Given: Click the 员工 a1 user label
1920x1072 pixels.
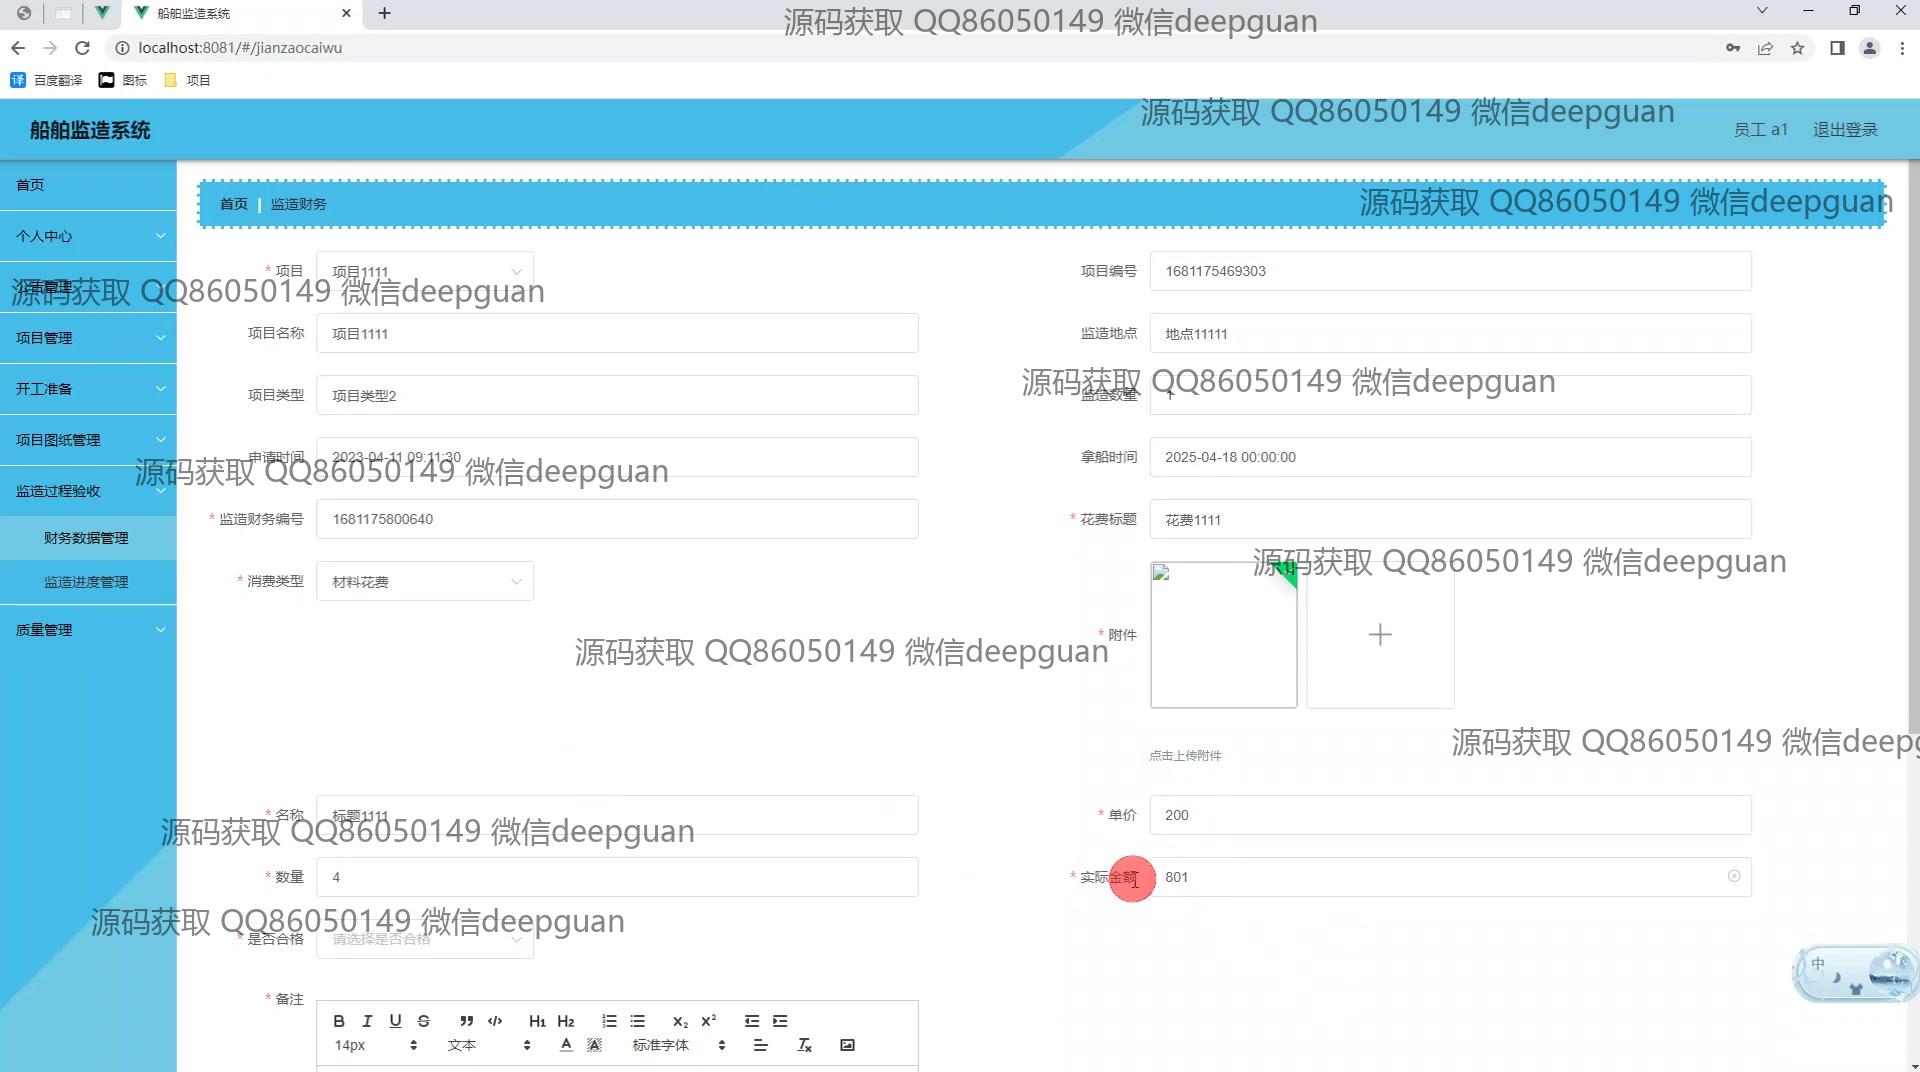Looking at the screenshot, I should (x=1760, y=130).
